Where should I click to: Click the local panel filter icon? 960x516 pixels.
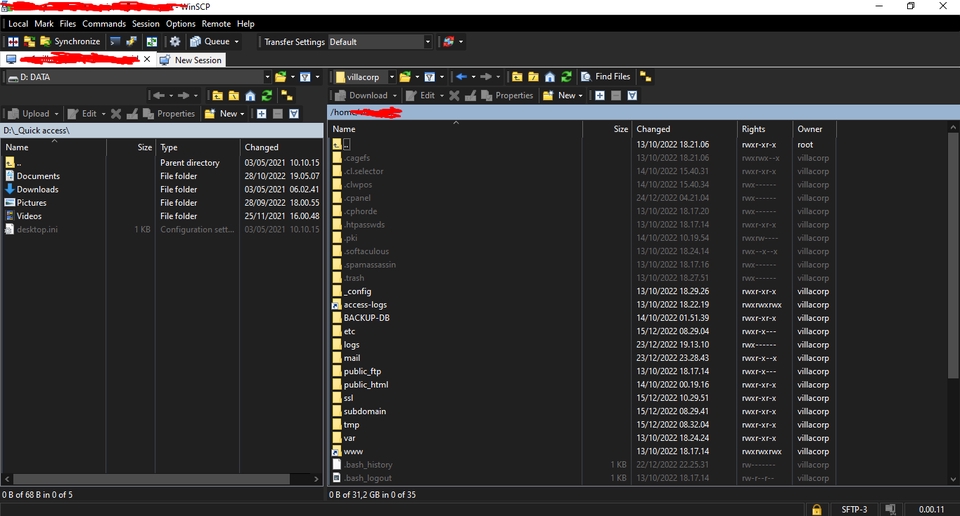305,77
